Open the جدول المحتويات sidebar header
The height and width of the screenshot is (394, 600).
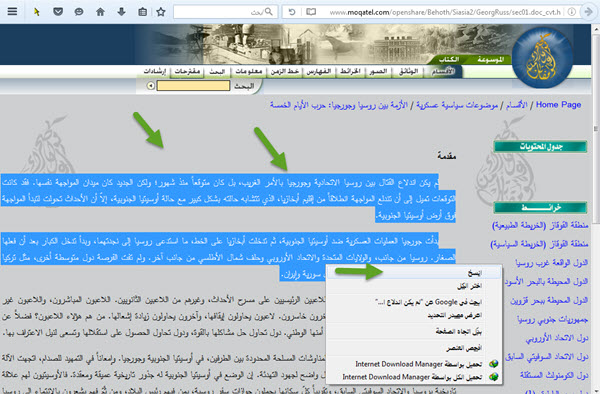click(540, 147)
